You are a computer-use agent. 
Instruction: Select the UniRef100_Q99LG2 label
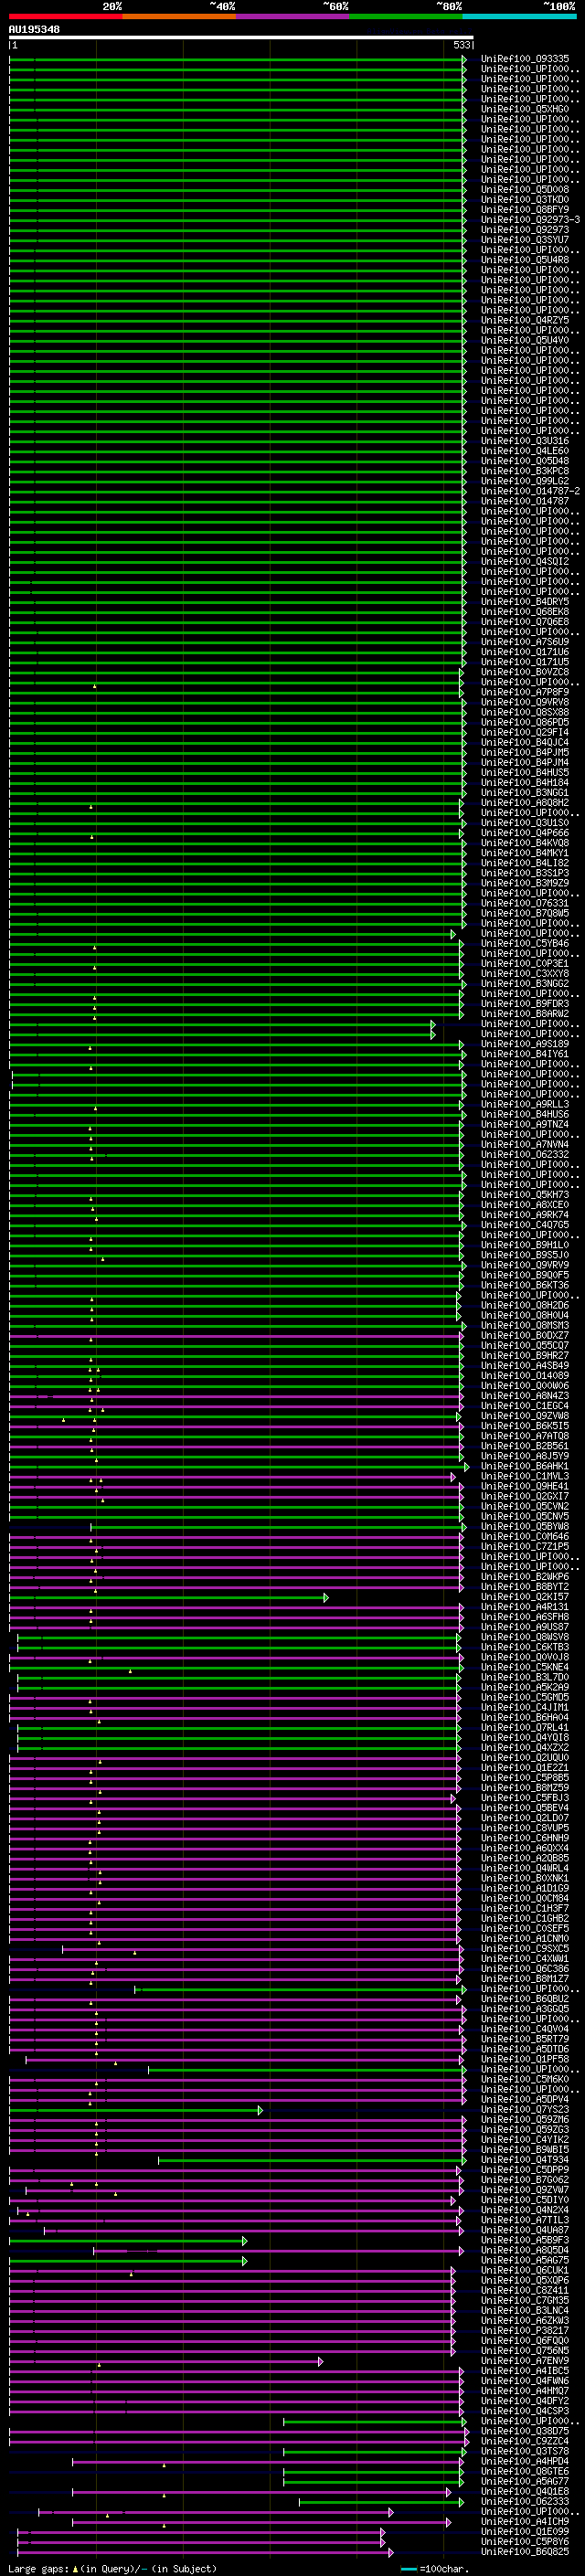(x=525, y=481)
